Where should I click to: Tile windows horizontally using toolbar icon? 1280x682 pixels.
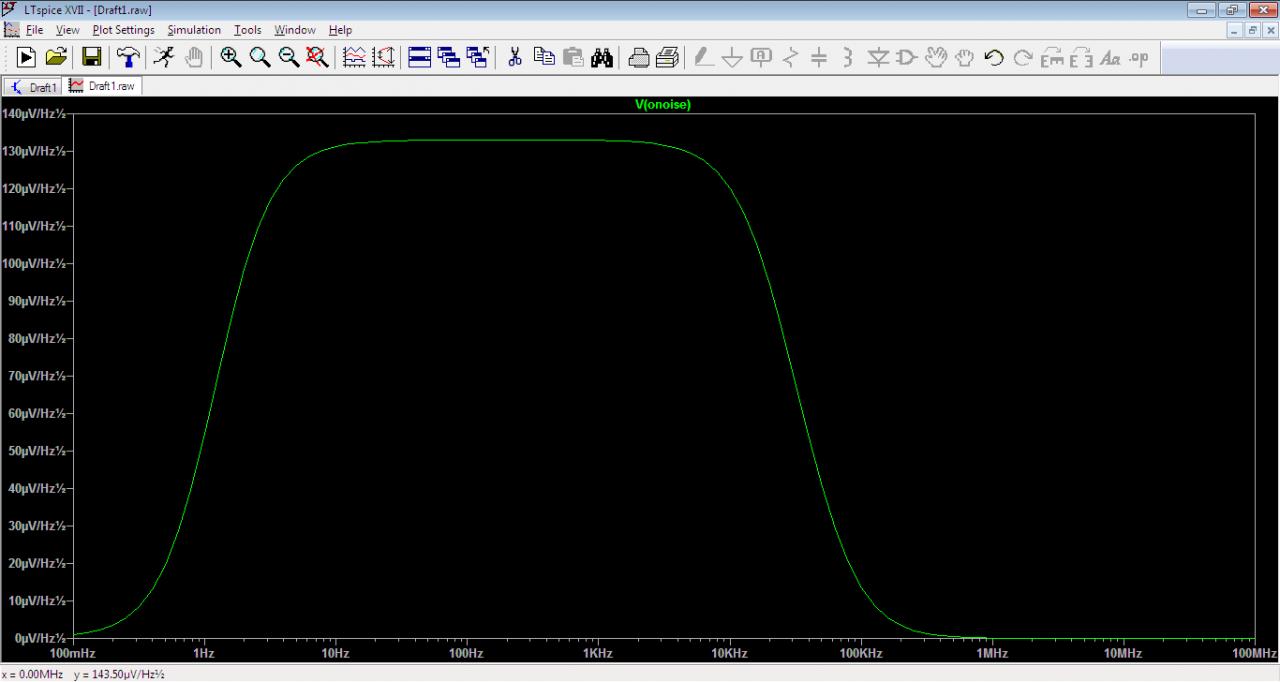[x=420, y=58]
